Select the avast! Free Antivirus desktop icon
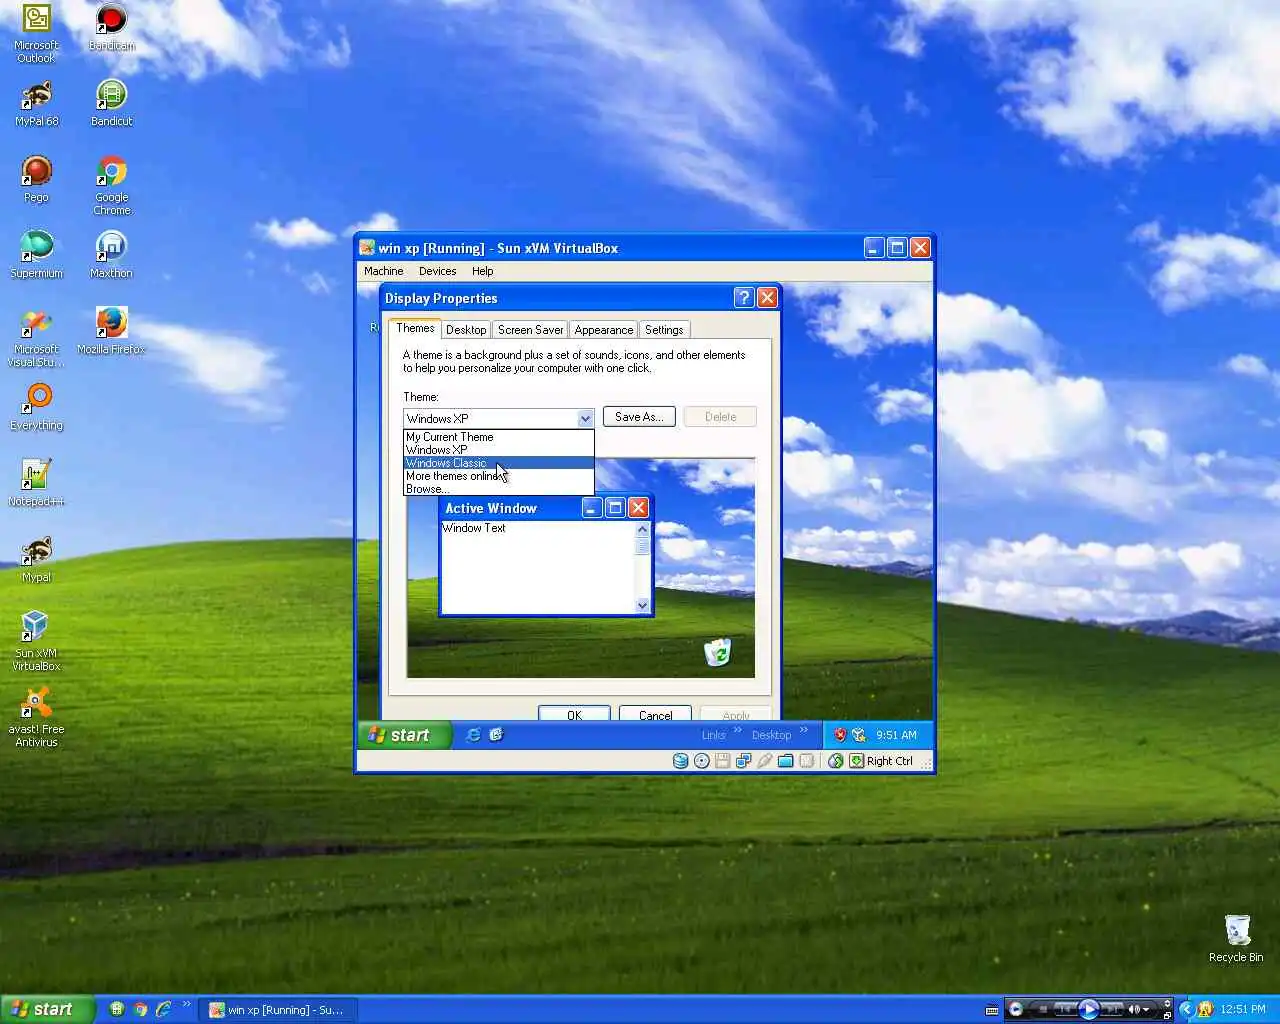 pyautogui.click(x=36, y=718)
